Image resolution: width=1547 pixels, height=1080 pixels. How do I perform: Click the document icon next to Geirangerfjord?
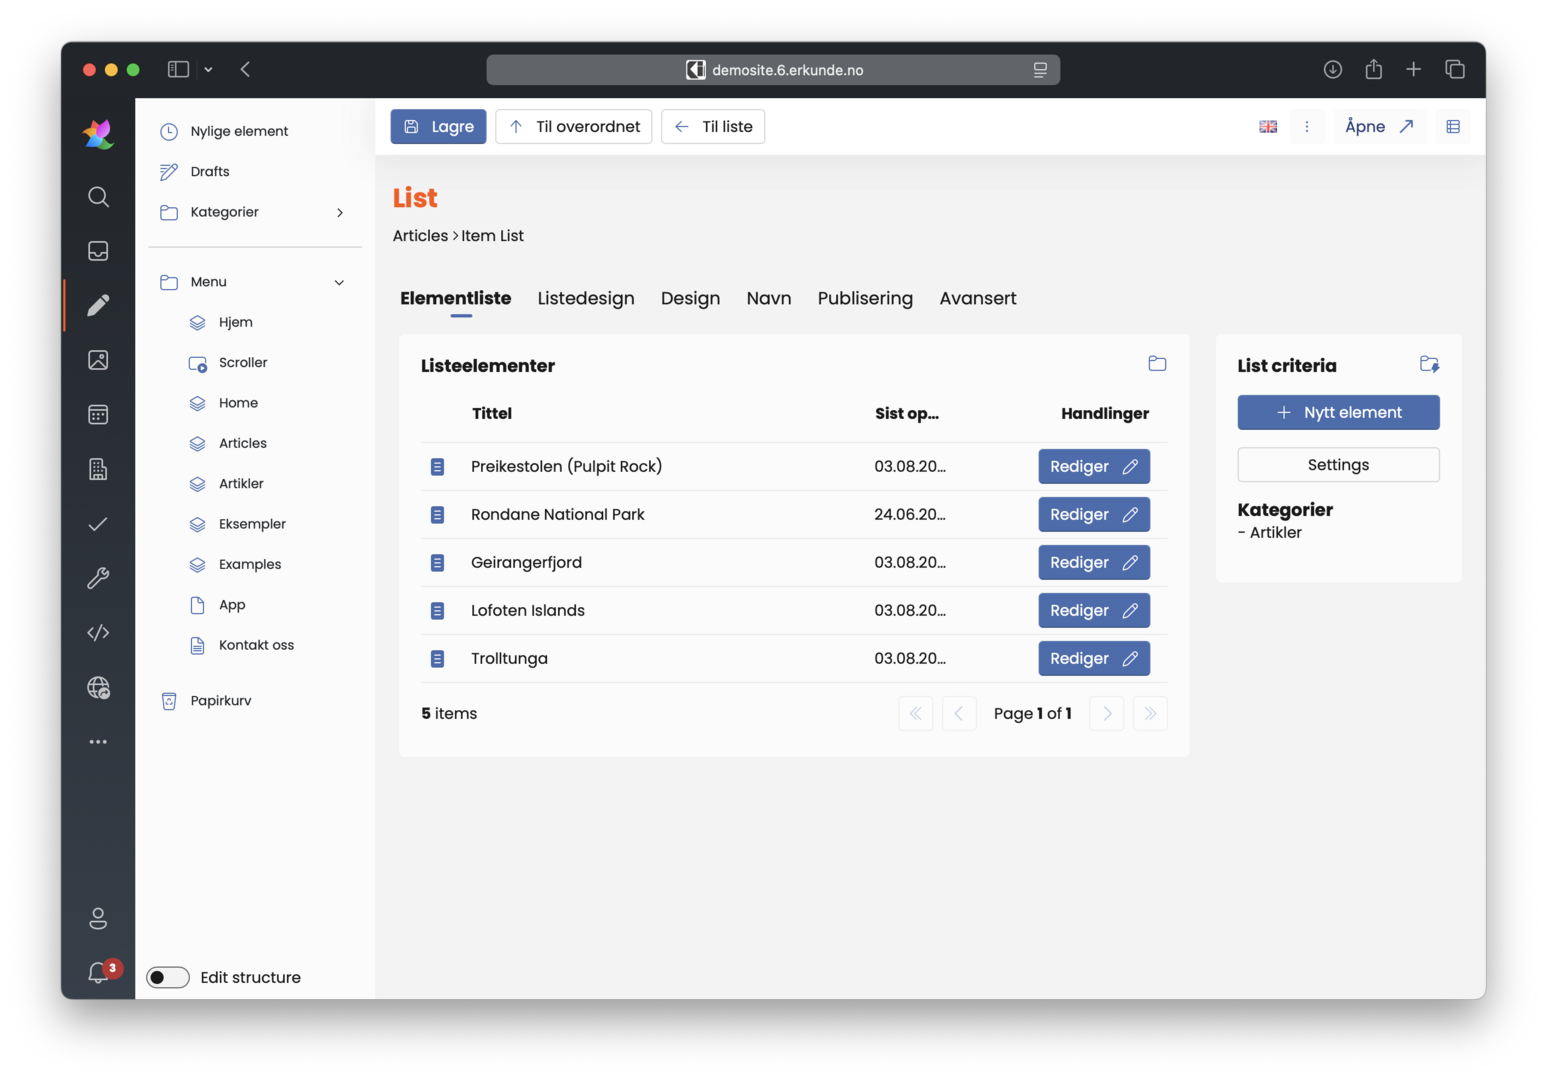pos(437,563)
